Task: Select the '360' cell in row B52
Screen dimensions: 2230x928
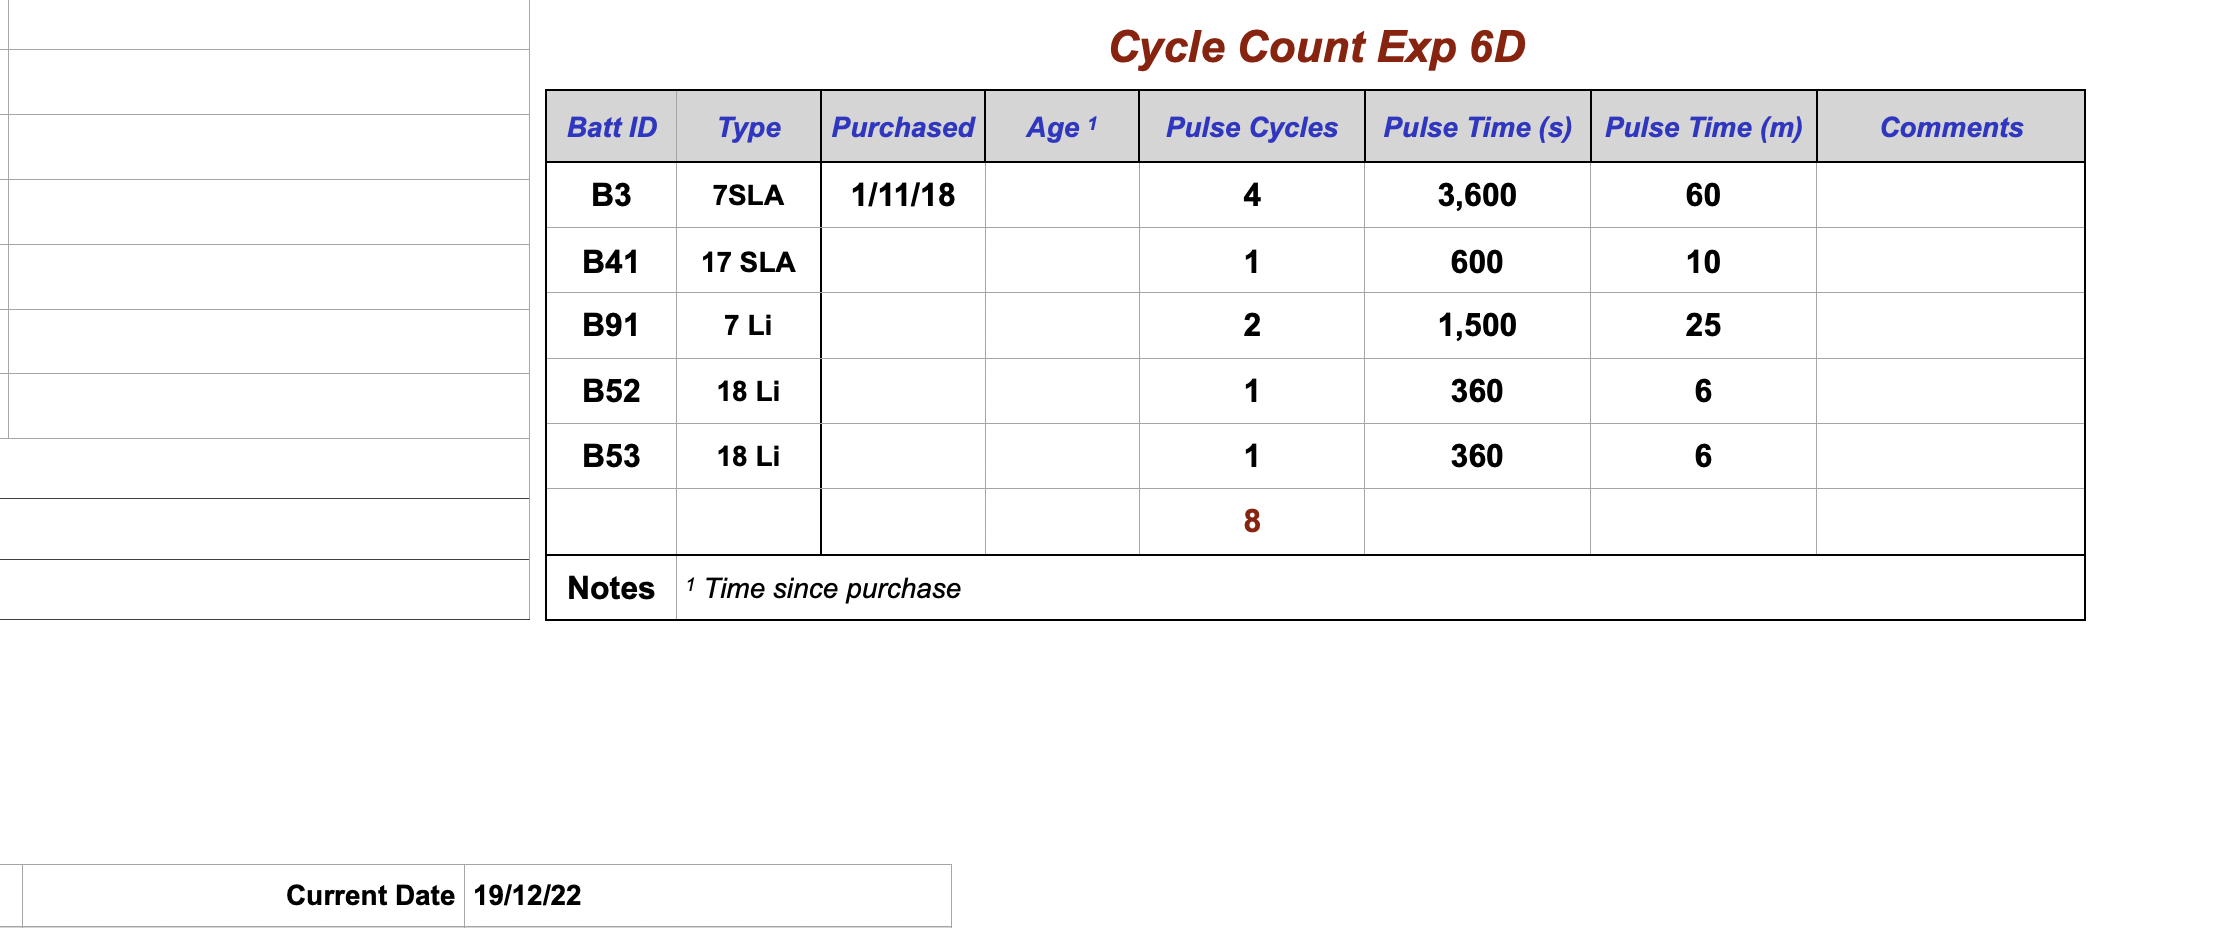Action: [1478, 391]
